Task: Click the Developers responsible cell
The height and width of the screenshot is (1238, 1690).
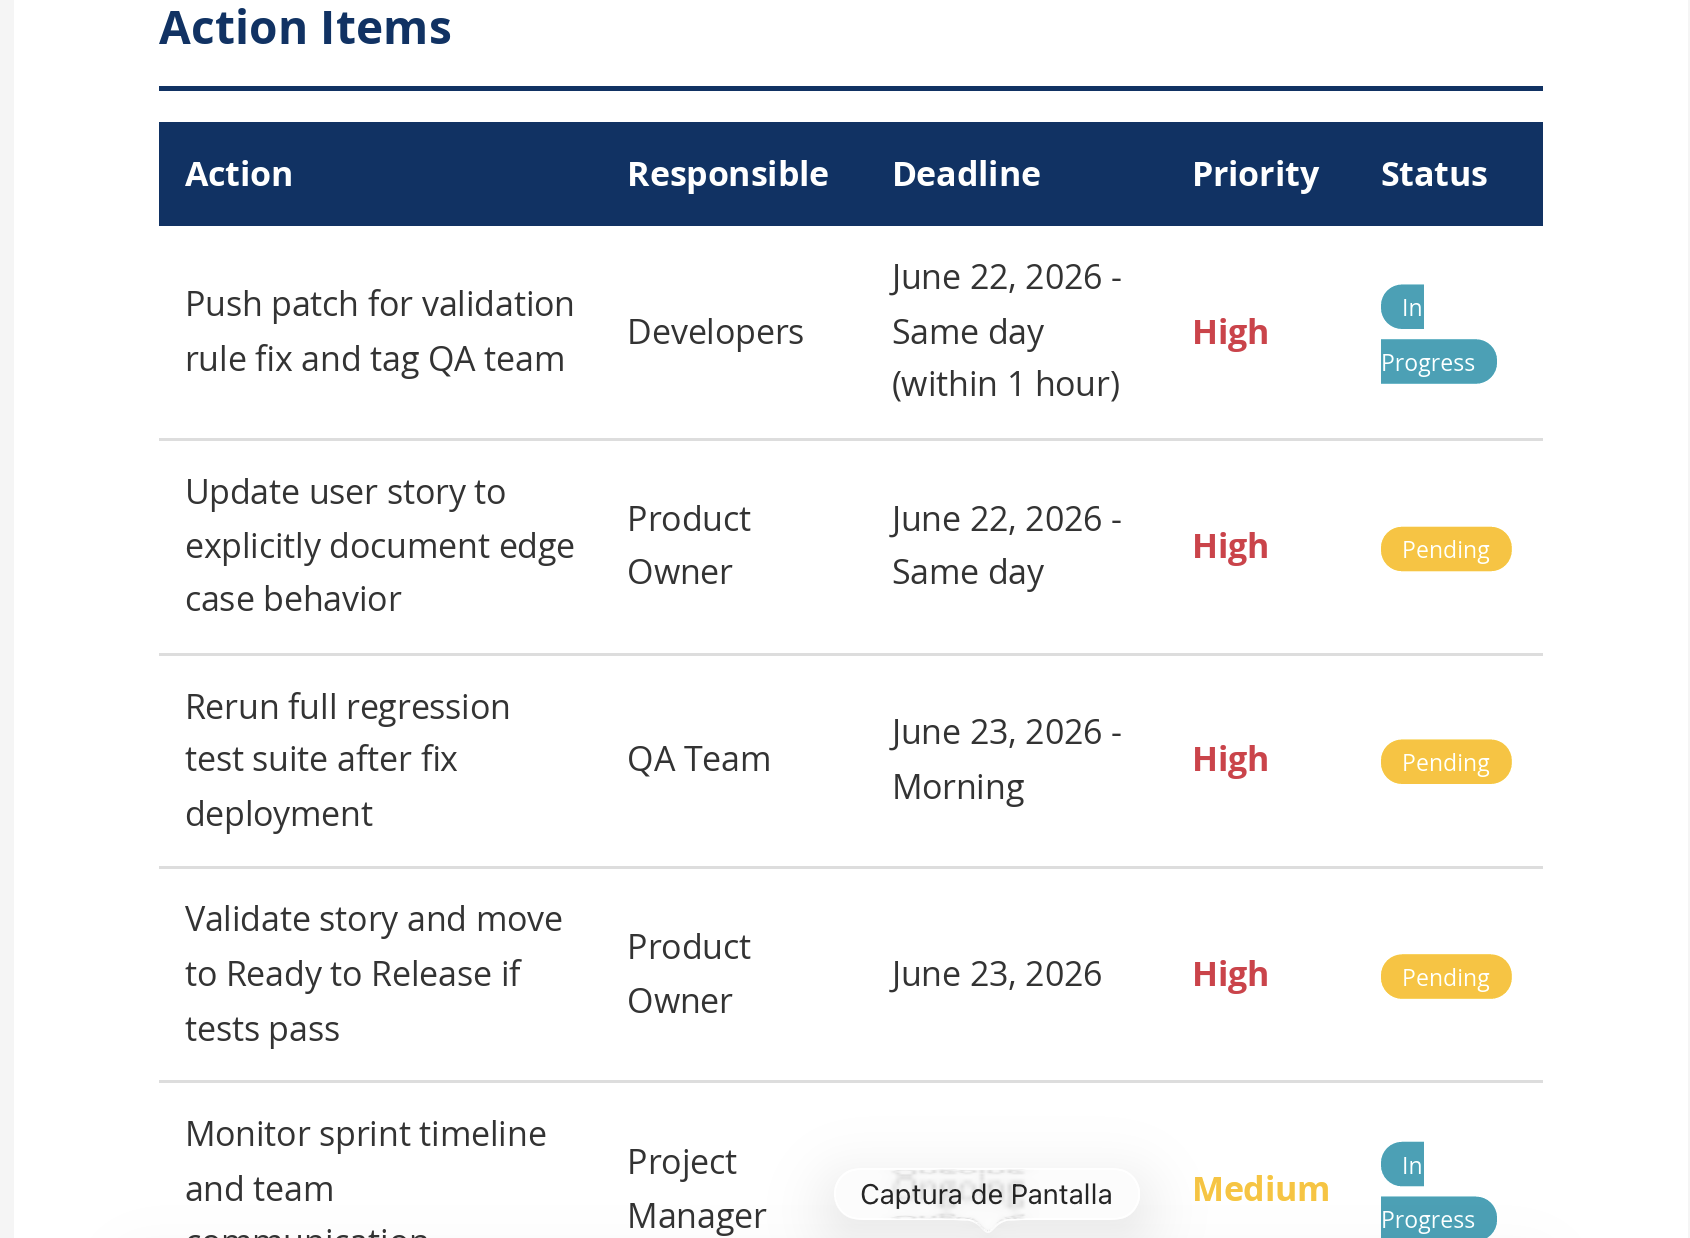Action: tap(715, 332)
